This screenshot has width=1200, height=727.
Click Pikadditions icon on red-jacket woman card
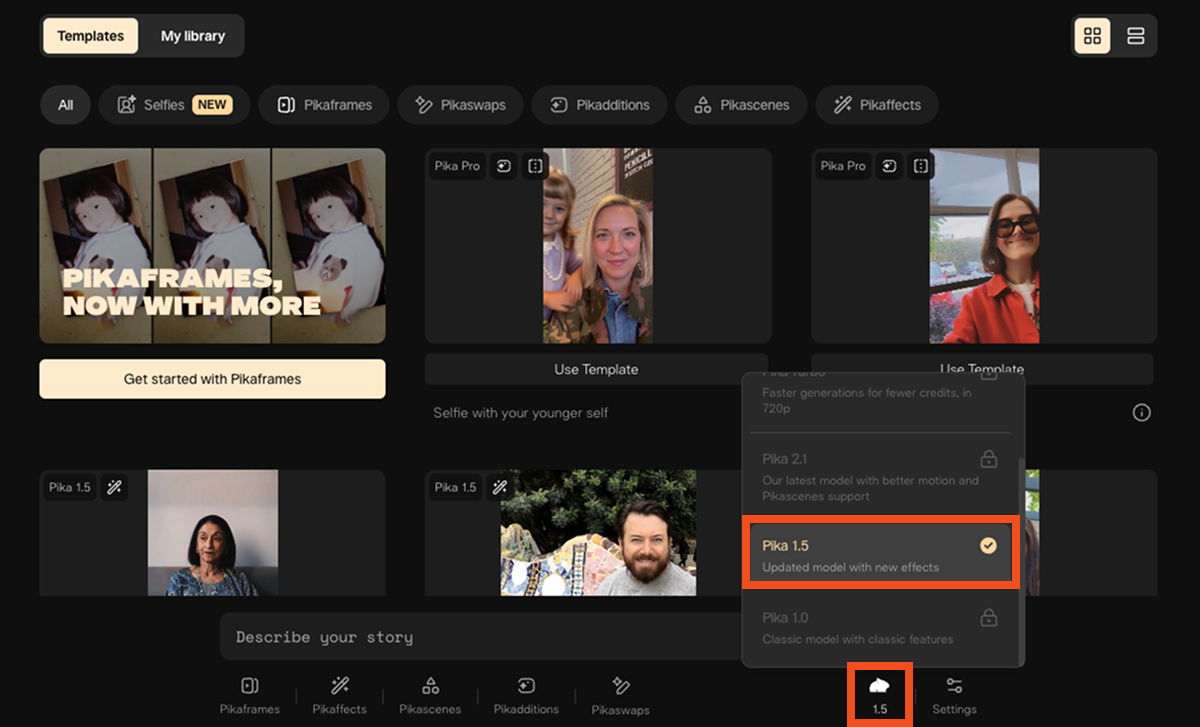pyautogui.click(x=890, y=166)
